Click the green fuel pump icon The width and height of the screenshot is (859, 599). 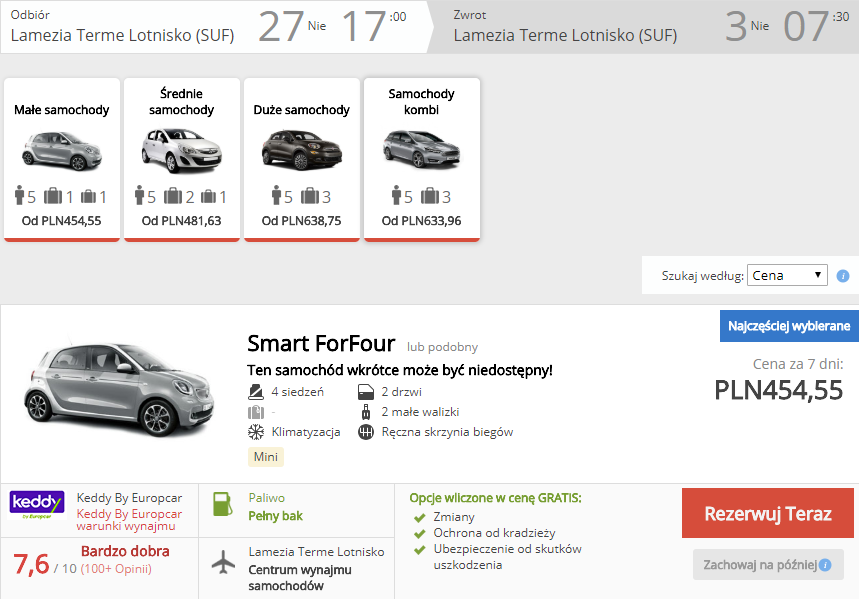click(x=222, y=504)
